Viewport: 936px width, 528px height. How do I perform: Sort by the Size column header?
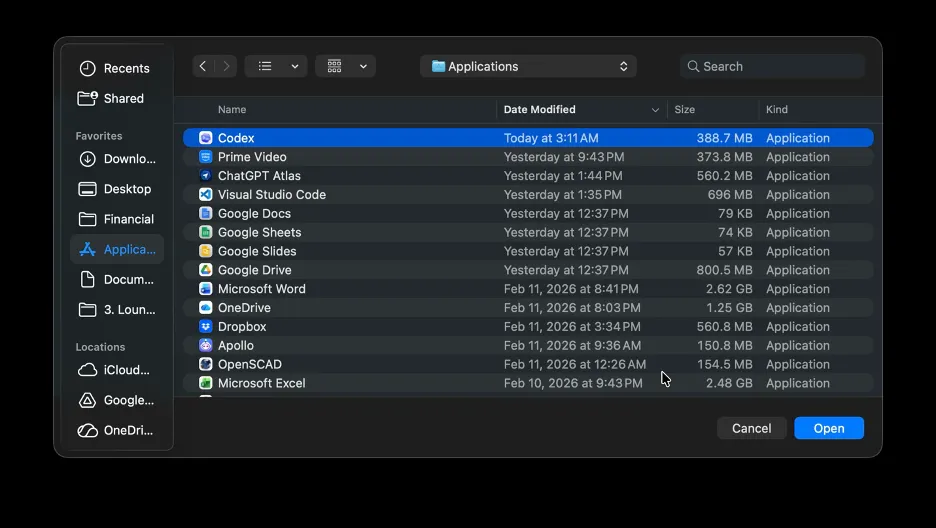[x=685, y=110]
